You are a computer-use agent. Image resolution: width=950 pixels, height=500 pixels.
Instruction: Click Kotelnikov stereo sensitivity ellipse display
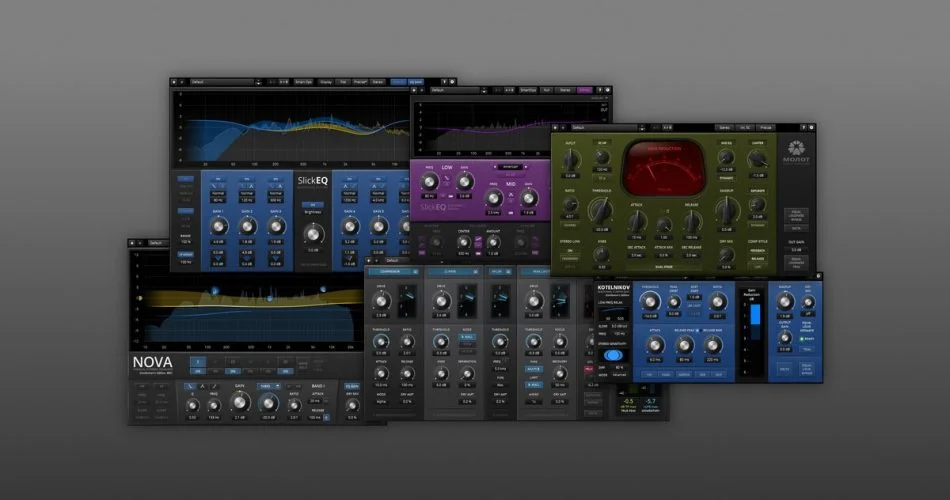612,356
